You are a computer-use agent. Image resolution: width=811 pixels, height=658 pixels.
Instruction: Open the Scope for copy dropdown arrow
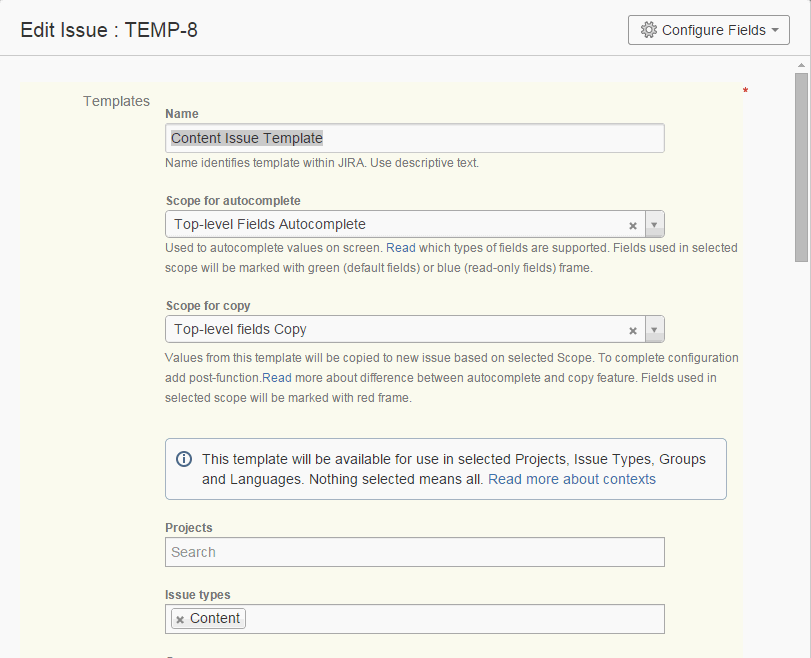tap(655, 329)
